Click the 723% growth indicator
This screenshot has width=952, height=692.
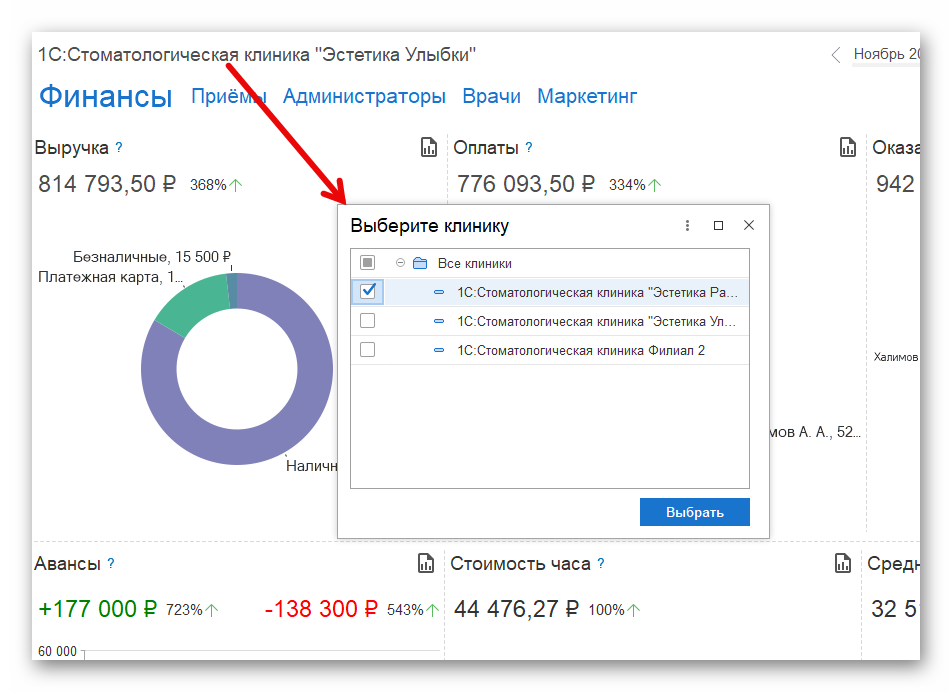coord(192,609)
